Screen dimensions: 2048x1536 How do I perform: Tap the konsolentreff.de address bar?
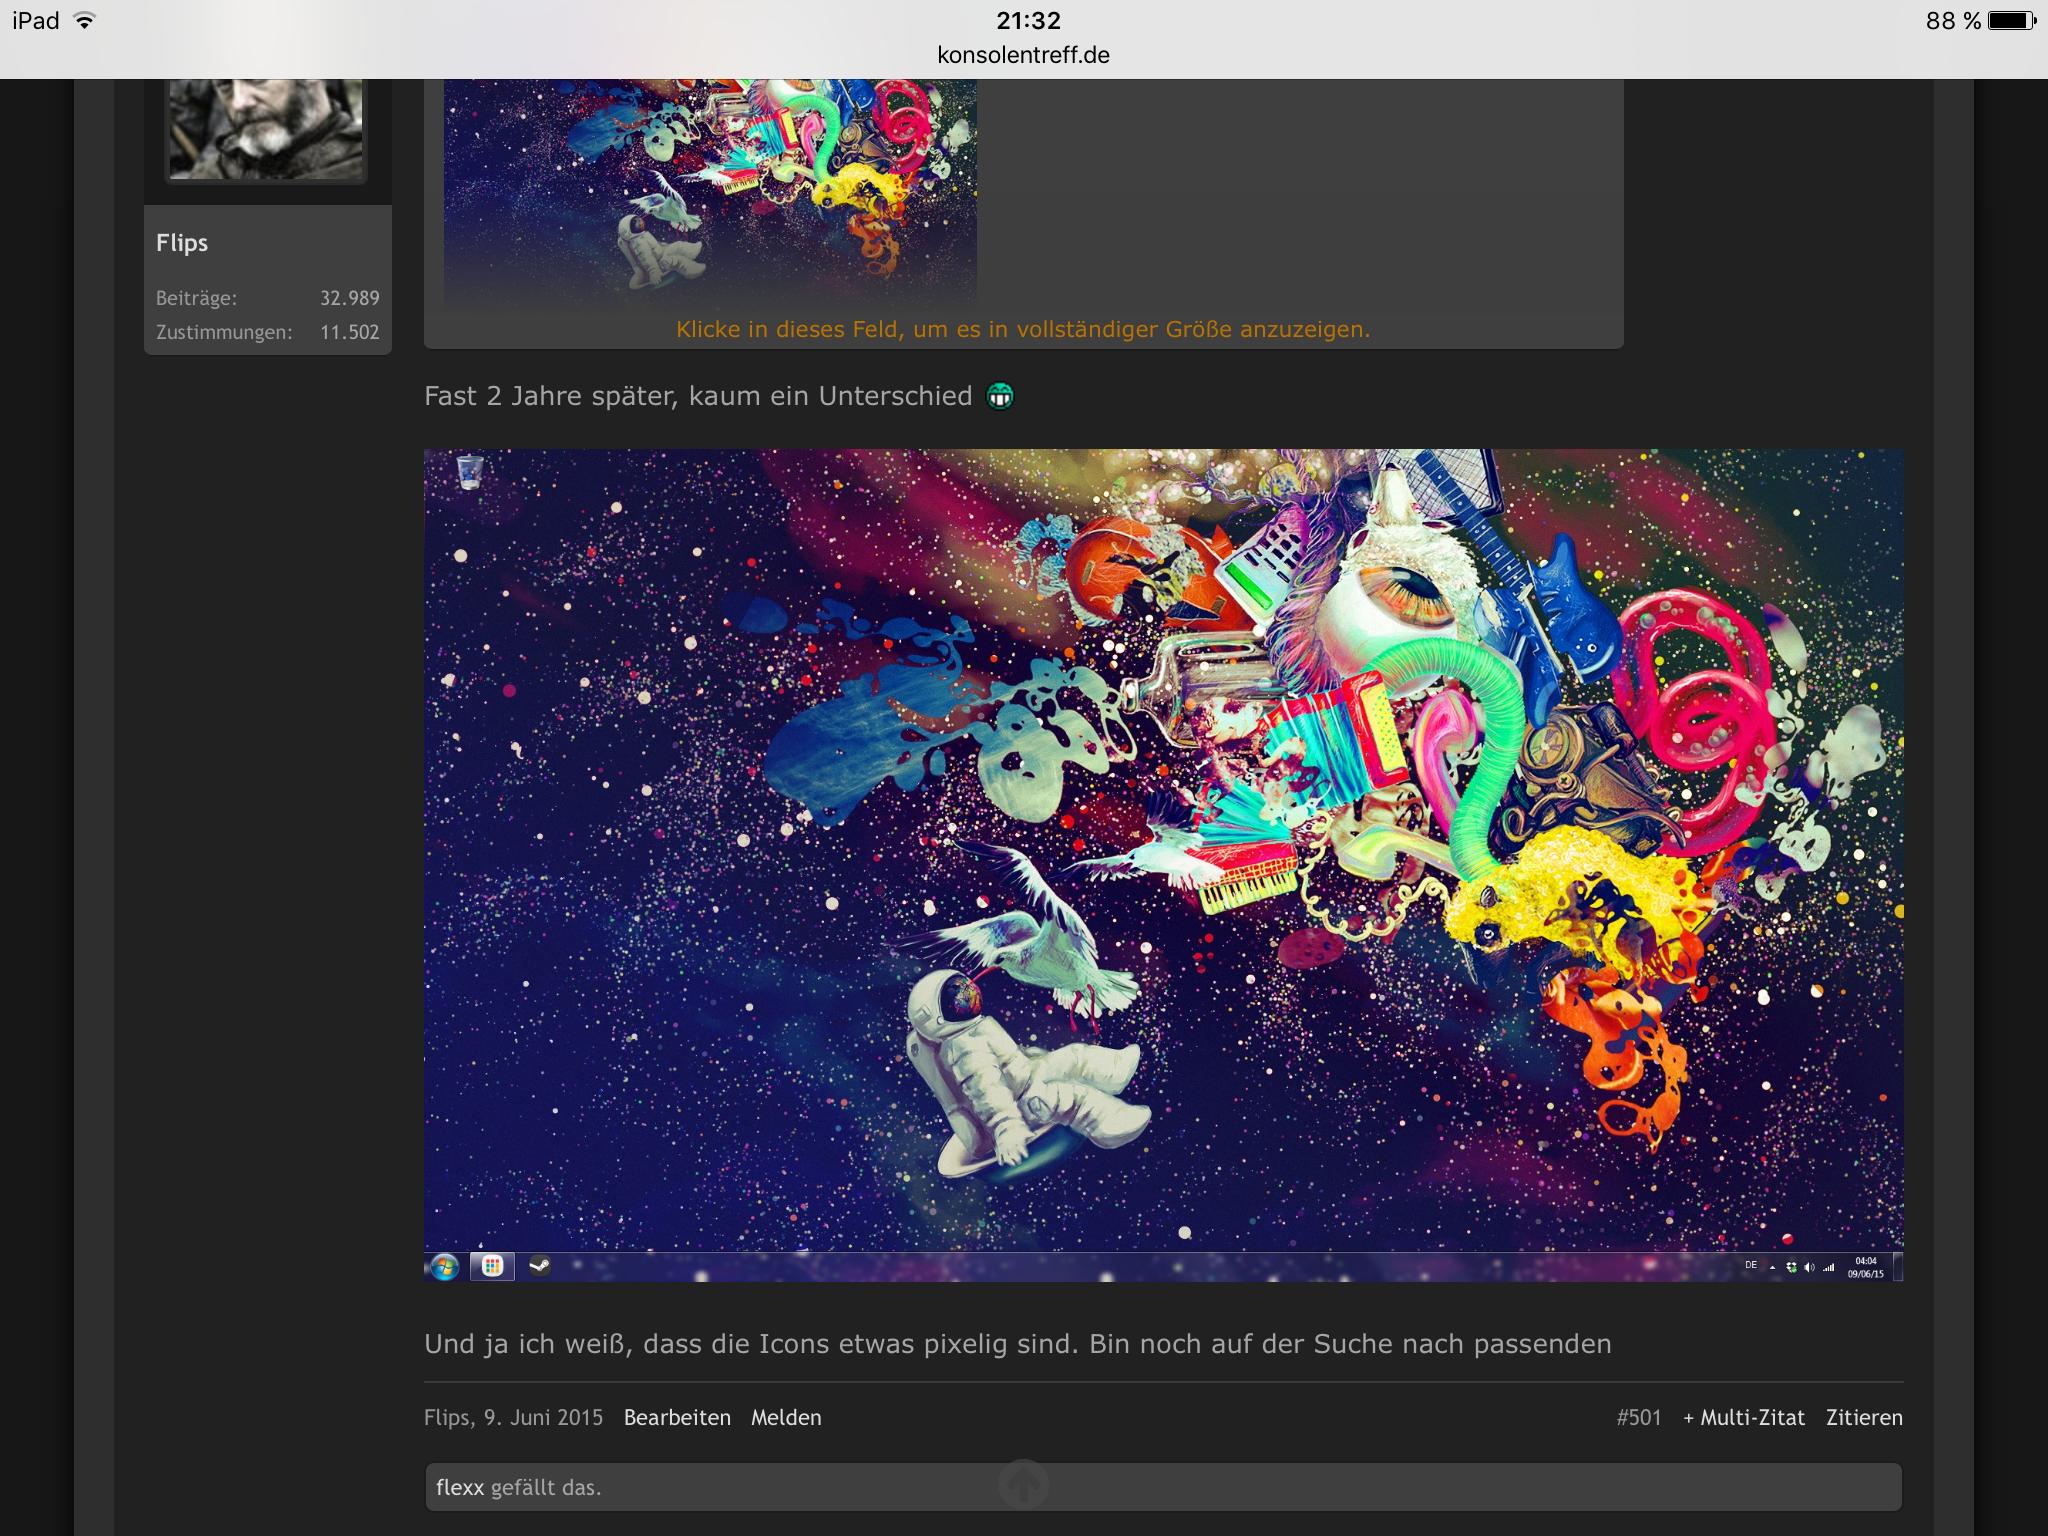tap(1023, 55)
